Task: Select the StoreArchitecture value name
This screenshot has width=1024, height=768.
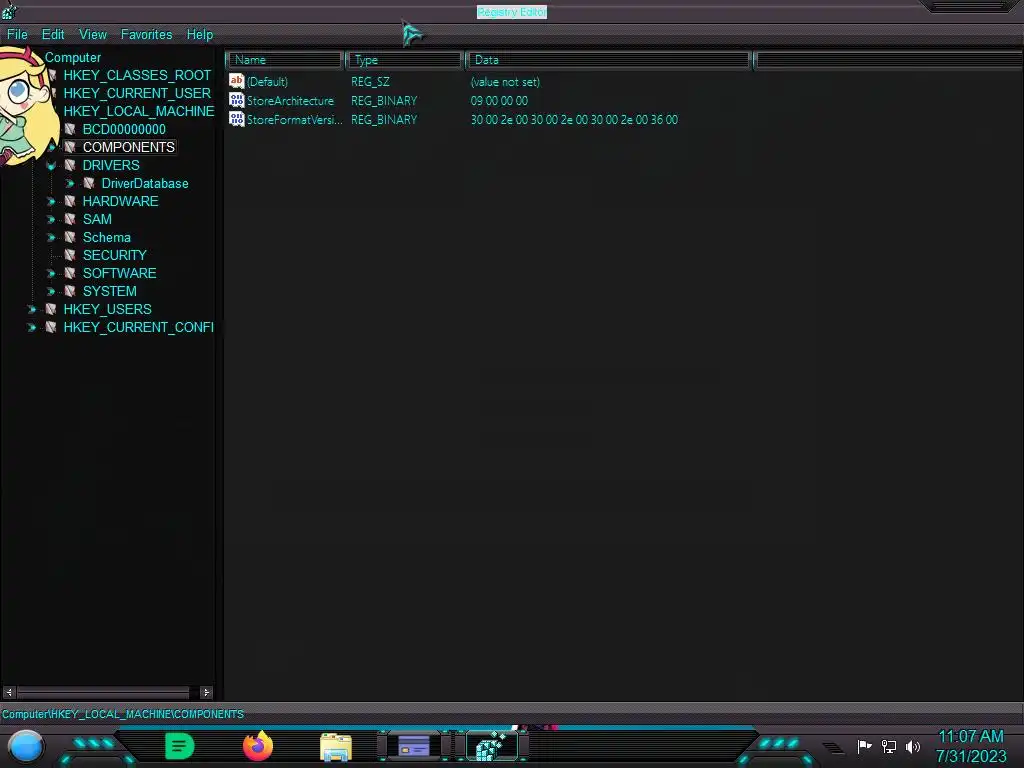Action: coord(290,101)
